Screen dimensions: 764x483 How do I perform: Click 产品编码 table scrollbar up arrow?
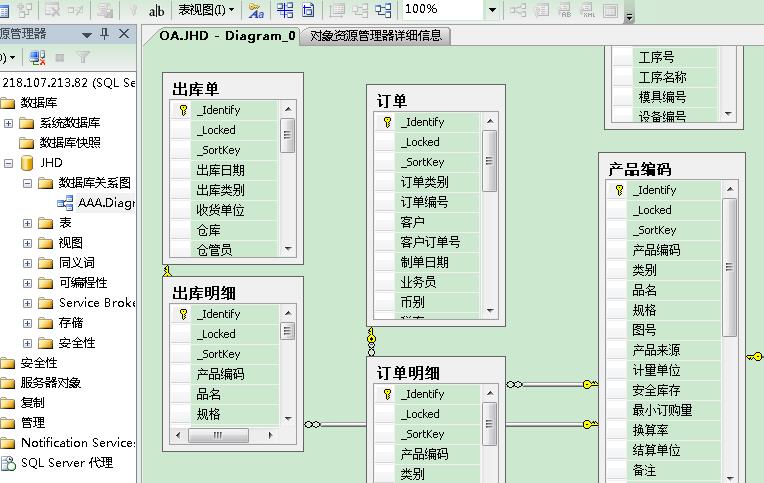tap(729, 189)
